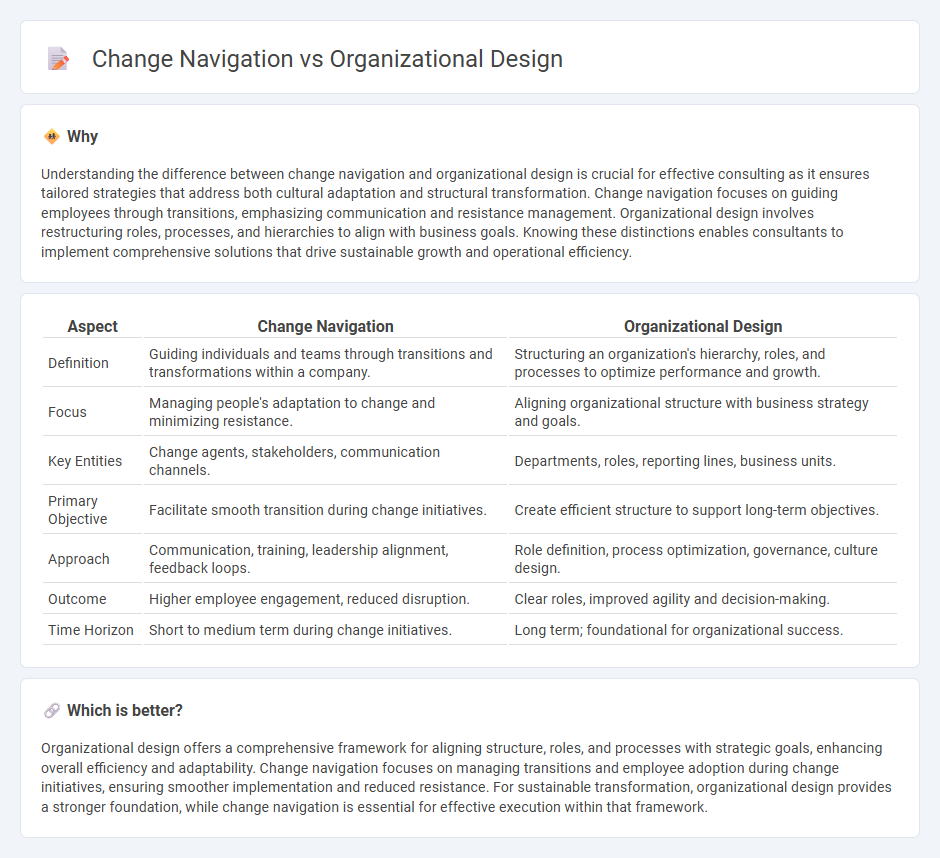Click the memo document icon beside the title
This screenshot has height=858, width=940.
point(57,59)
